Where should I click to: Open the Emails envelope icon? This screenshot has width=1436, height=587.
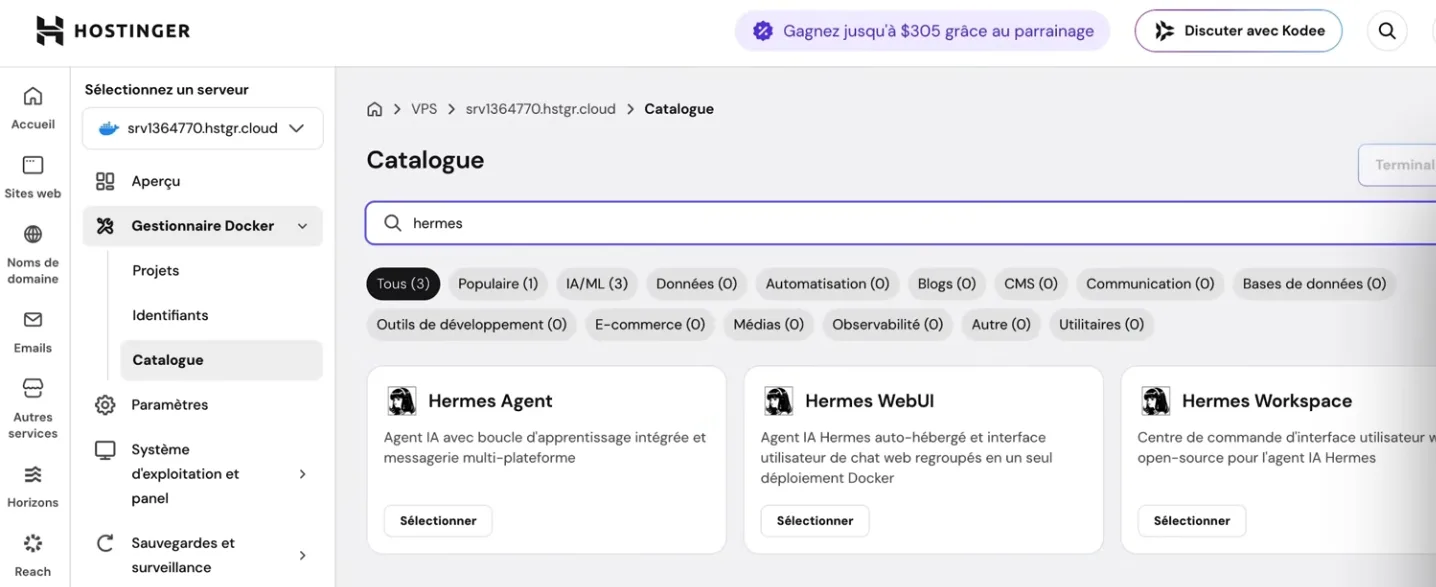pyautogui.click(x=33, y=320)
